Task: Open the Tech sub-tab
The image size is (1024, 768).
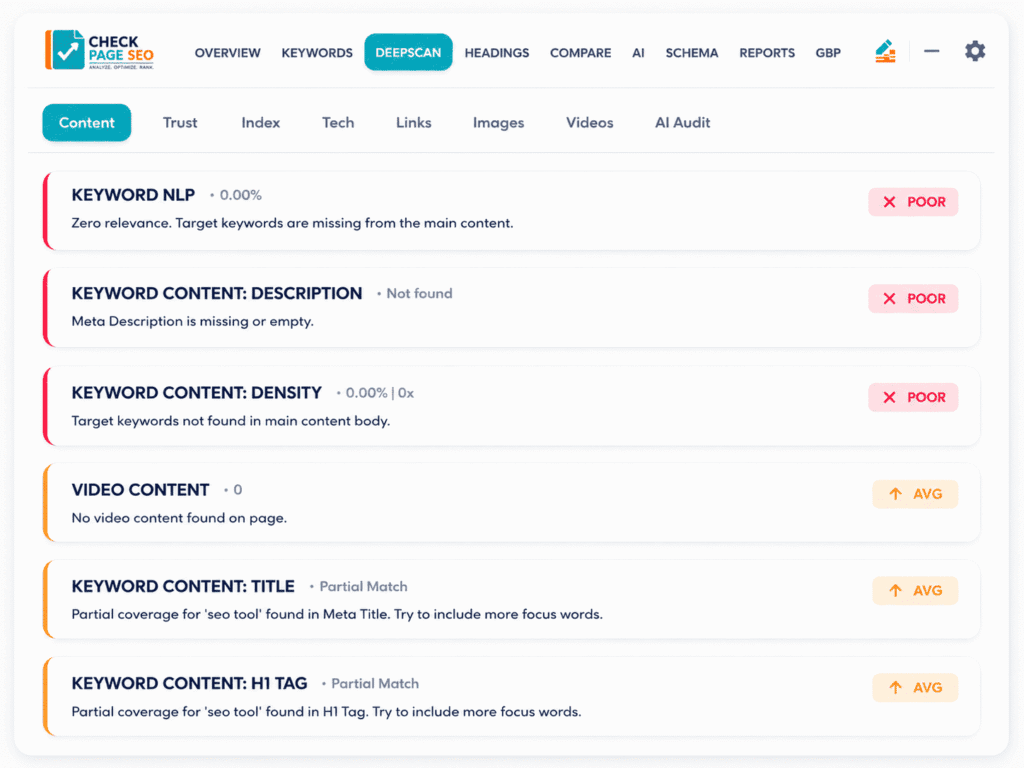Action: coord(338,123)
